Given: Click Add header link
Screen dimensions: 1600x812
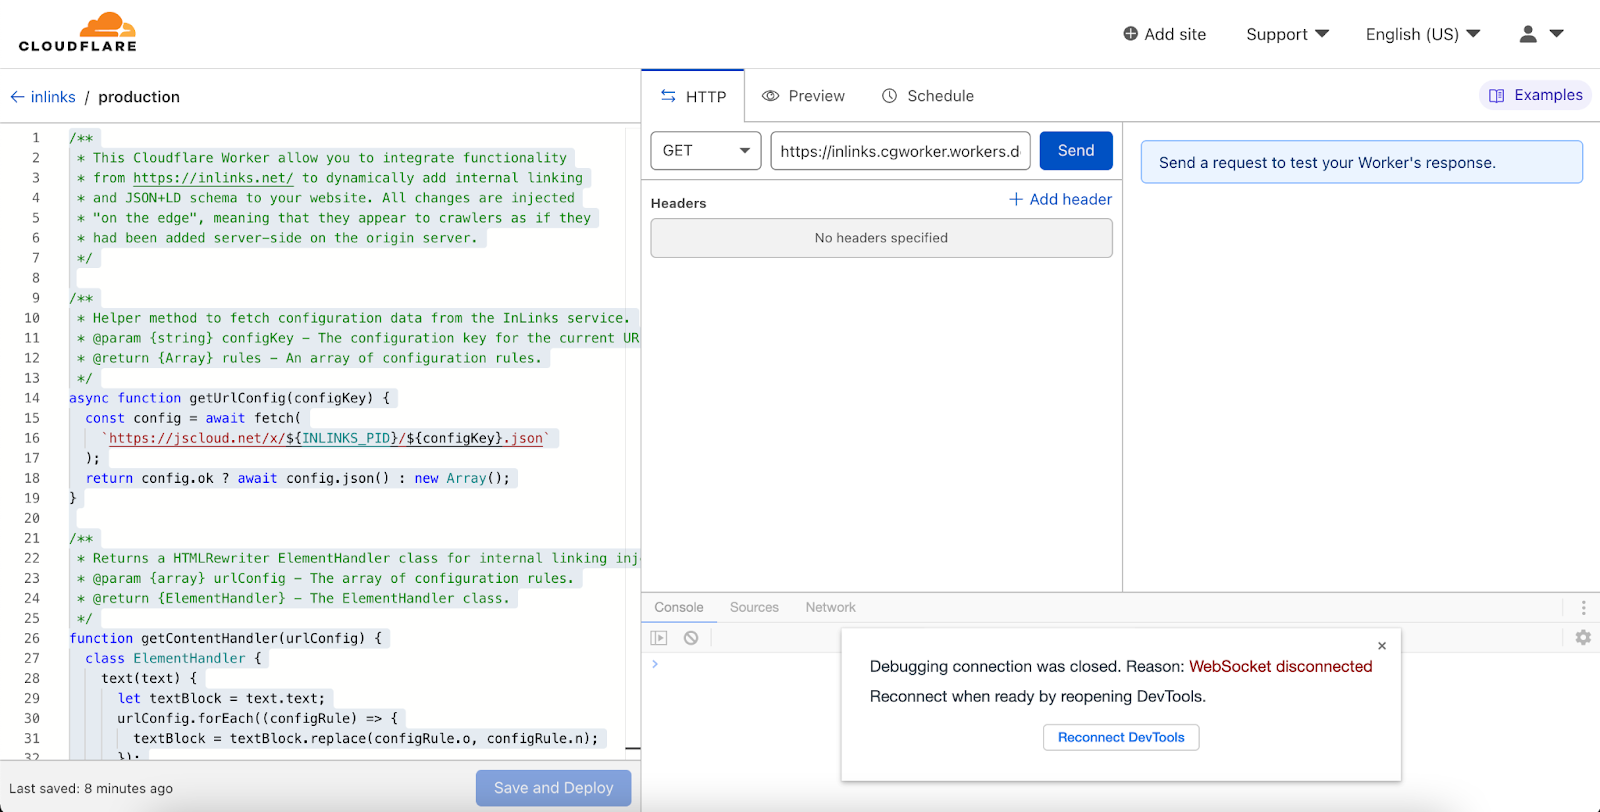Looking at the screenshot, I should tap(1061, 199).
